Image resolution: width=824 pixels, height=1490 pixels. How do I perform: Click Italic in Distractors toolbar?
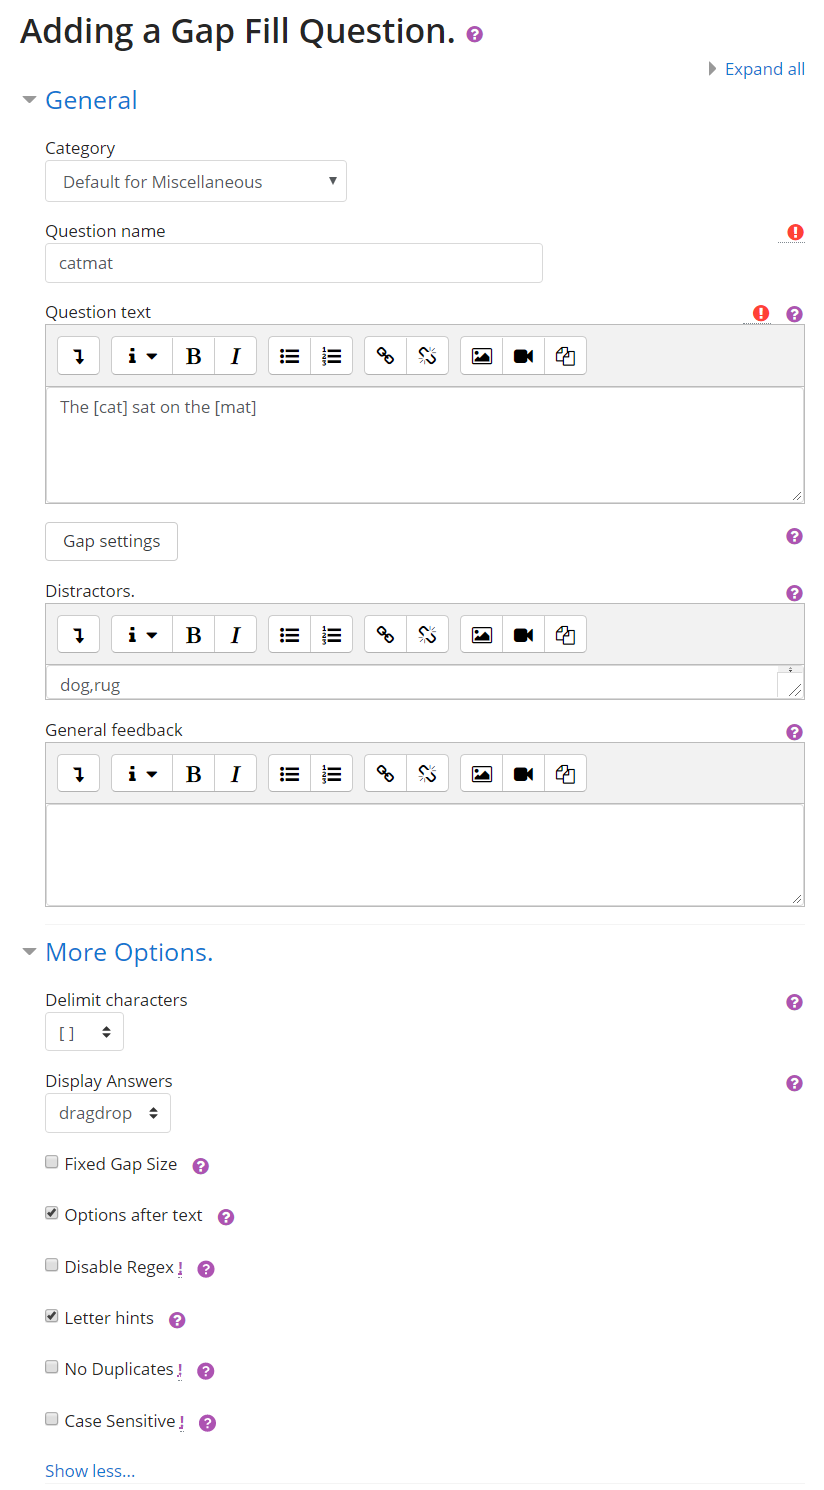tap(235, 635)
